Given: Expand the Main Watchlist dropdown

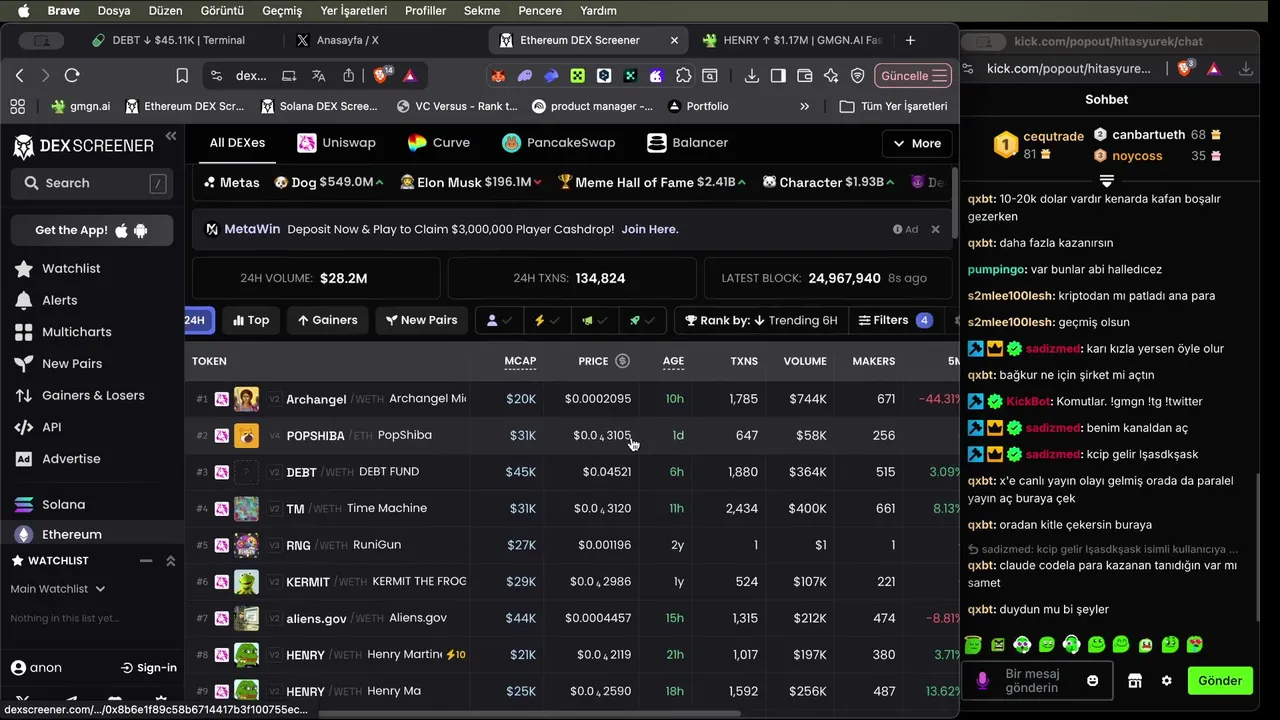Looking at the screenshot, I should [58, 589].
